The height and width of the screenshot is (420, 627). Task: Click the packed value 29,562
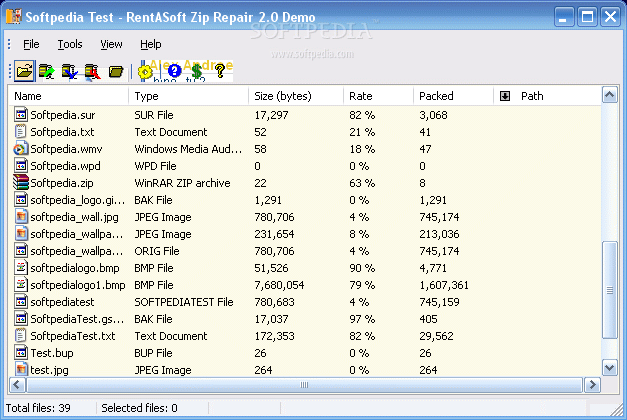click(x=436, y=336)
